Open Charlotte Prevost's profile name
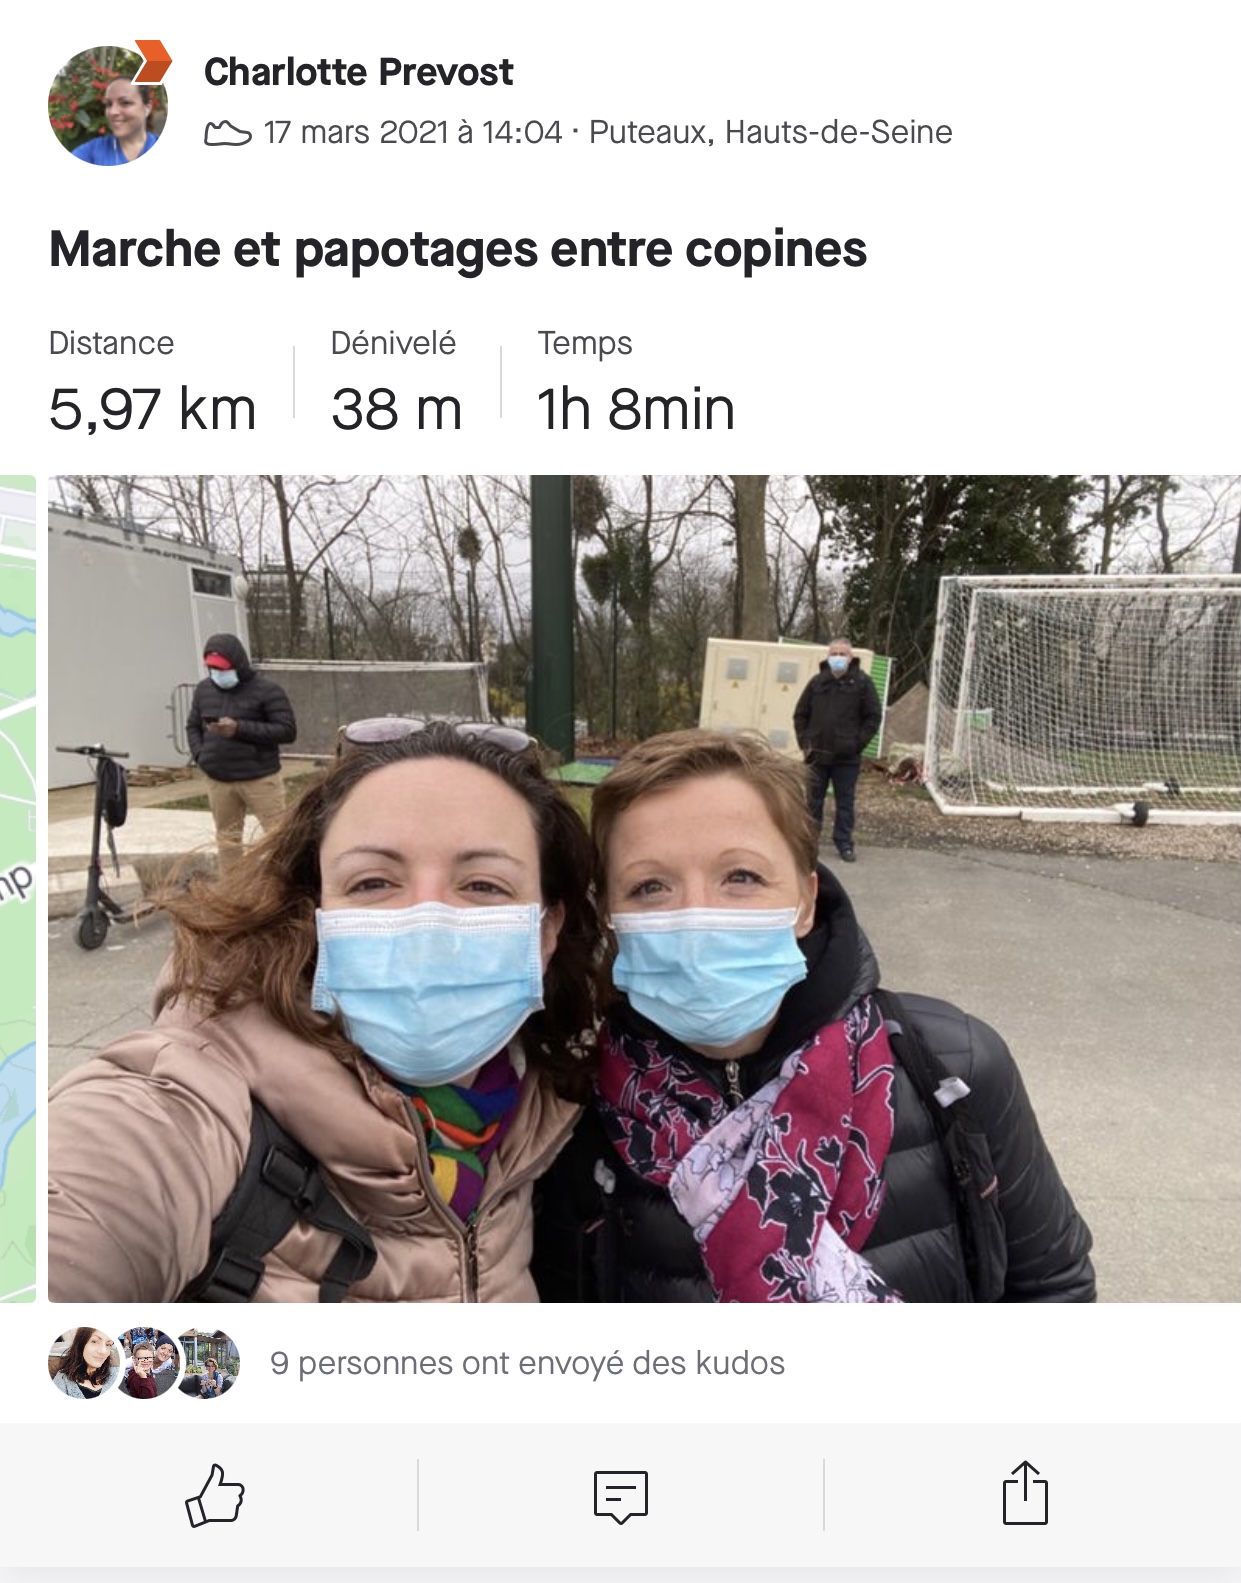 tap(358, 72)
